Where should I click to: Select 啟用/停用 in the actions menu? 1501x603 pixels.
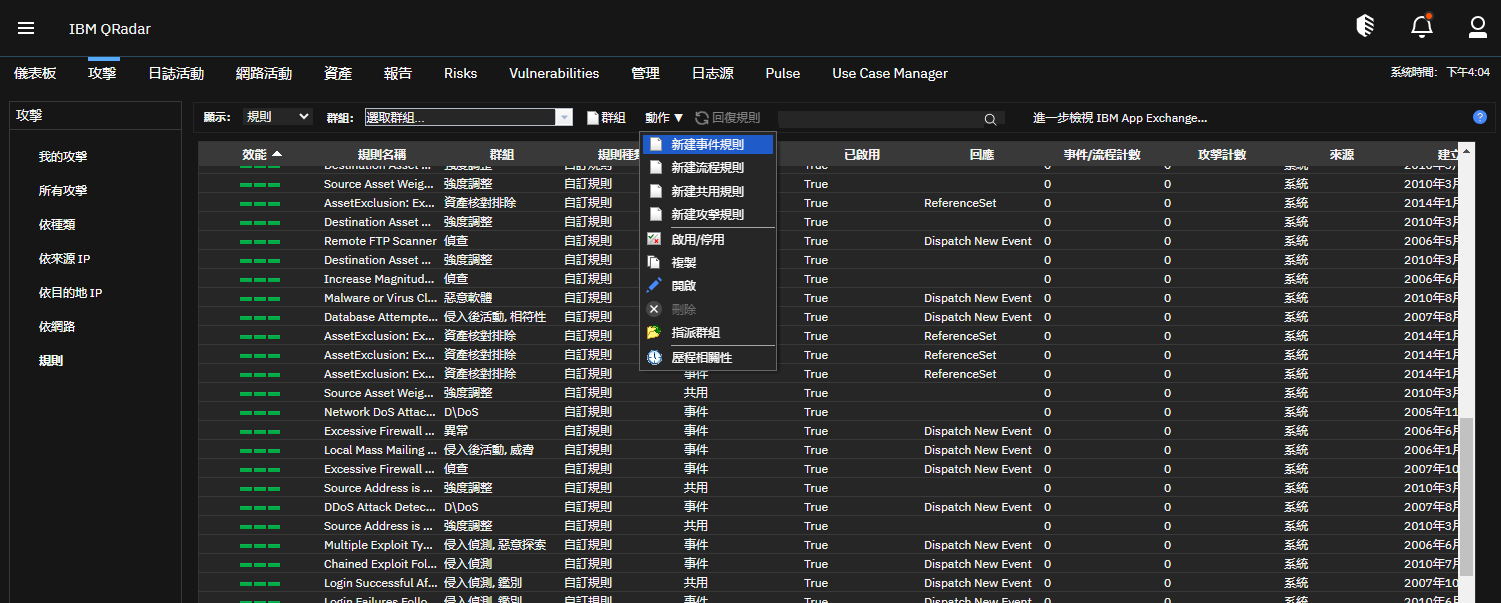coord(708,240)
